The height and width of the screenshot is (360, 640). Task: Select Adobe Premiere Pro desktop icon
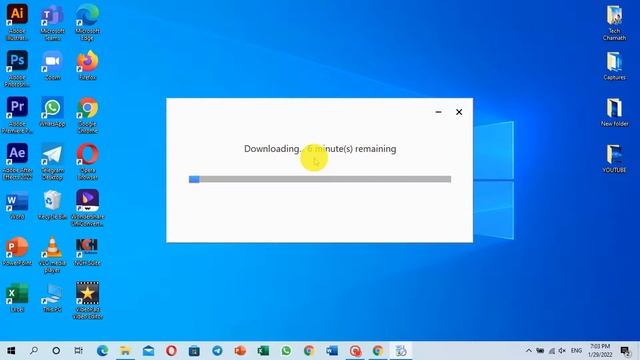pos(17,114)
